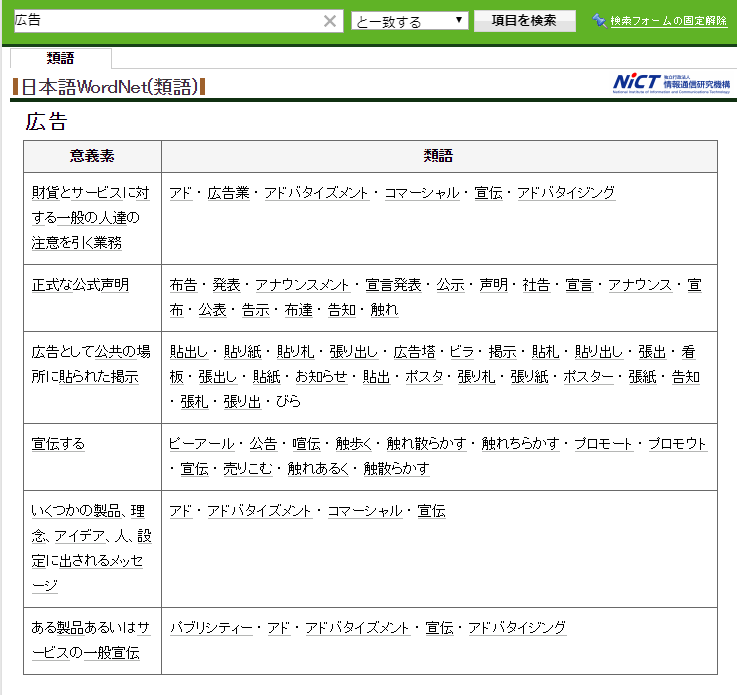Image resolution: width=737 pixels, height=695 pixels.
Task: Click the synonym アナウンスメント
Action: (303, 285)
